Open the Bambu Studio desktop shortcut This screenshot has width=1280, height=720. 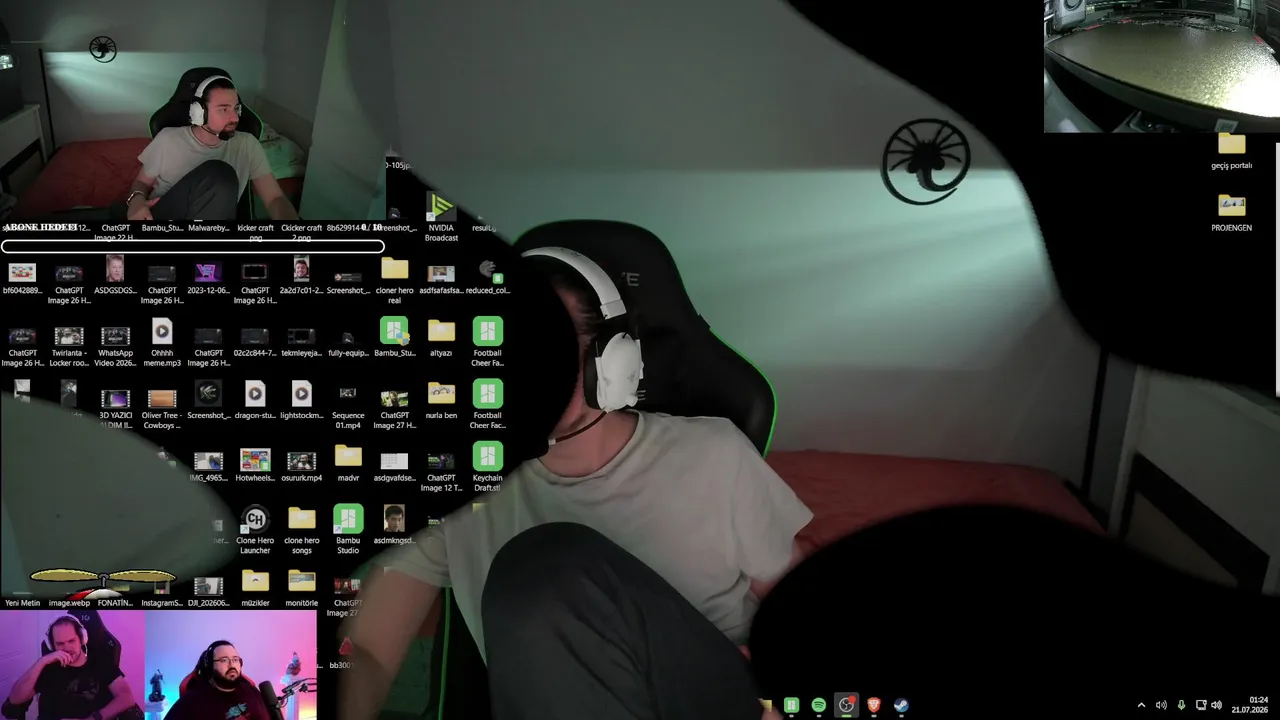pos(348,530)
